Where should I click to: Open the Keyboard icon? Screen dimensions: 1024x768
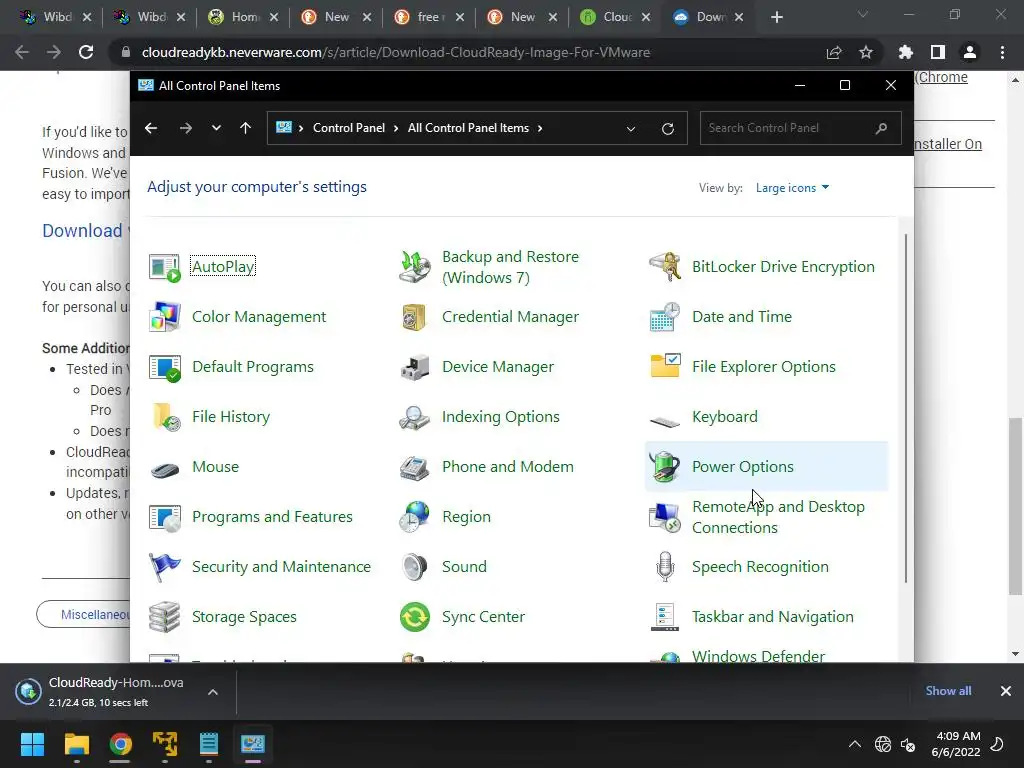[665, 421]
